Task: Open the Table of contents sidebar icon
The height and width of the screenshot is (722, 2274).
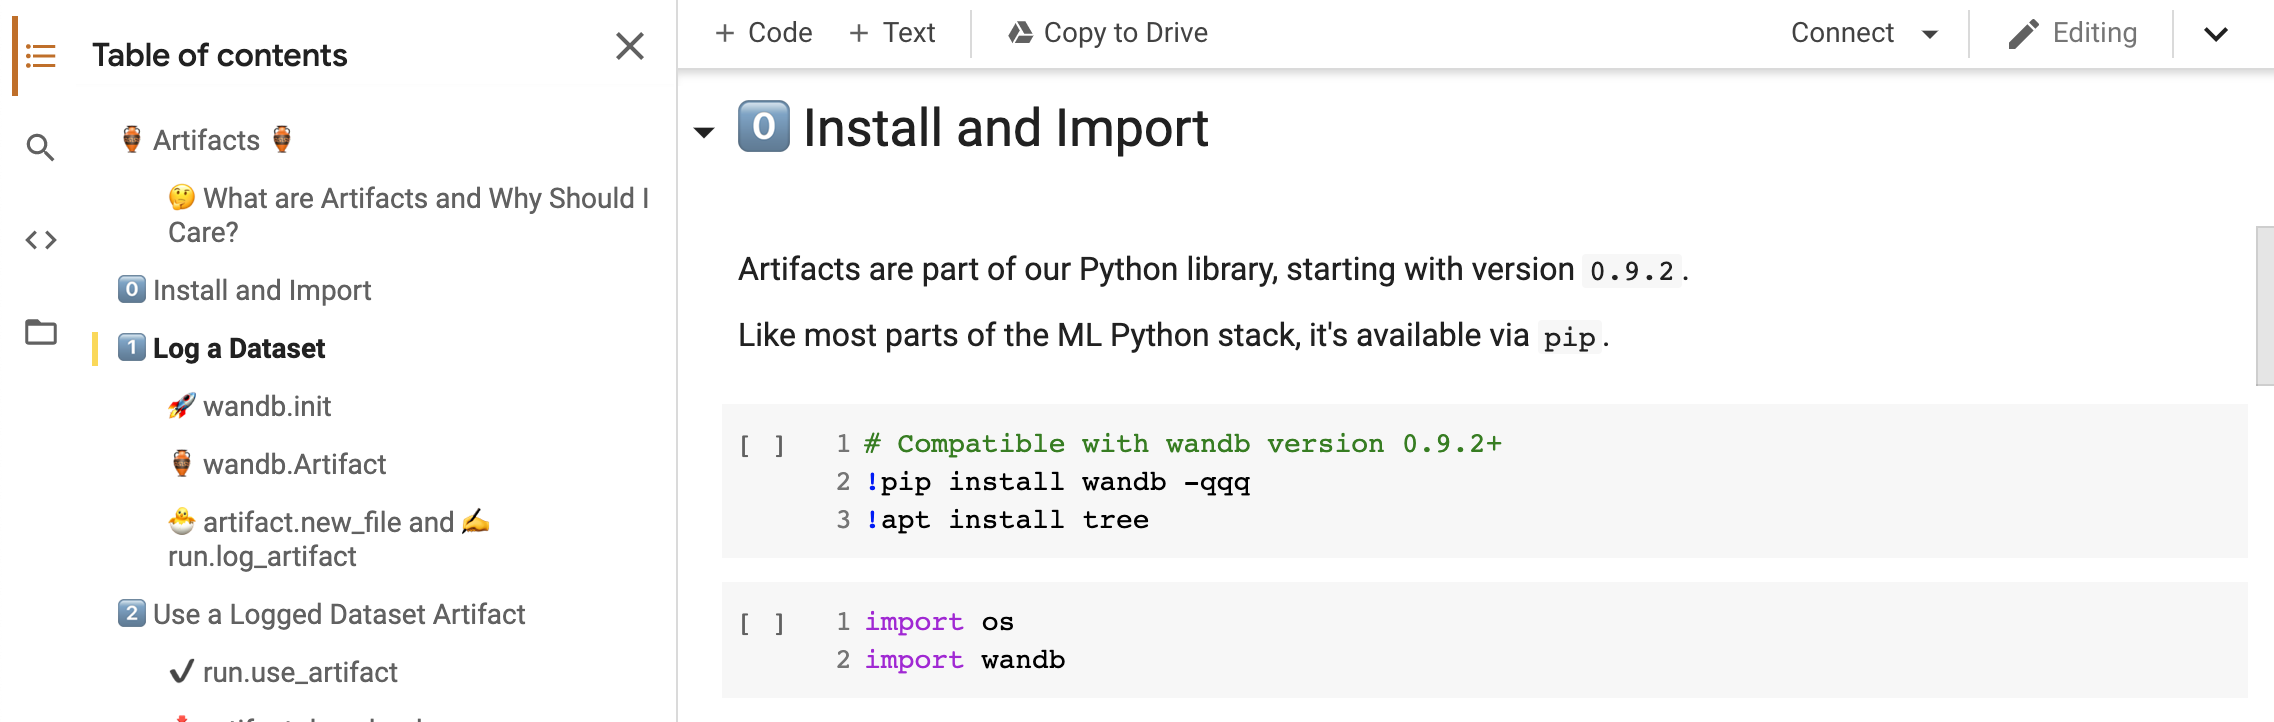Action: (40, 55)
